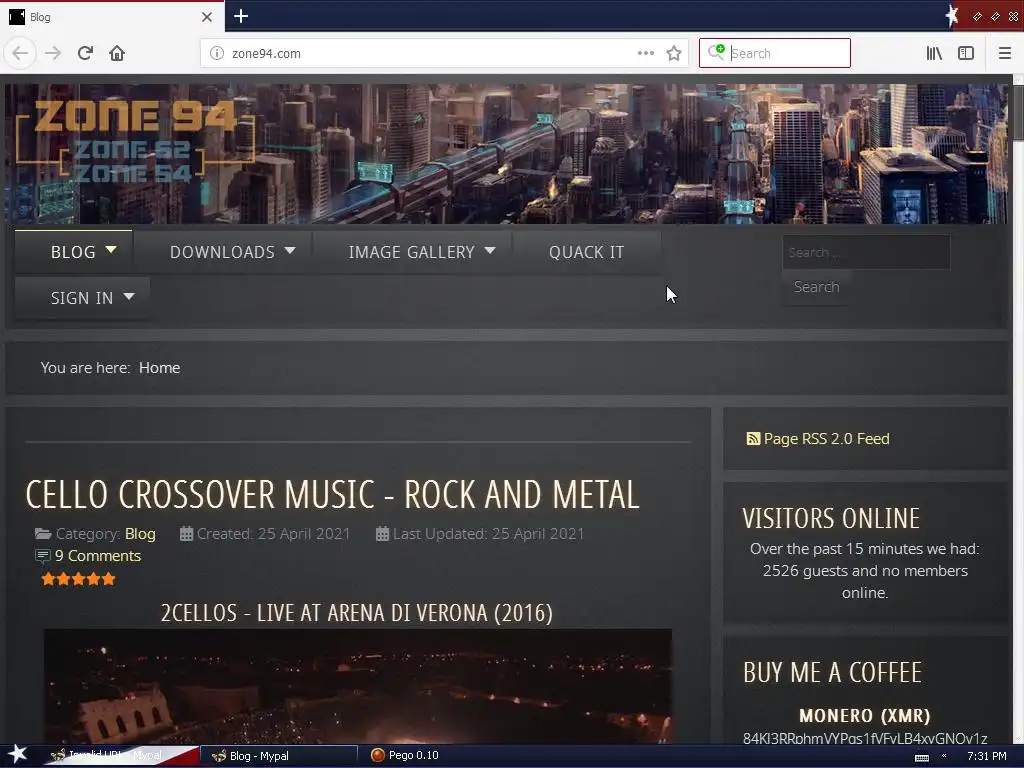
Task: Expand the BLOG dropdown arrow
Action: tap(111, 249)
